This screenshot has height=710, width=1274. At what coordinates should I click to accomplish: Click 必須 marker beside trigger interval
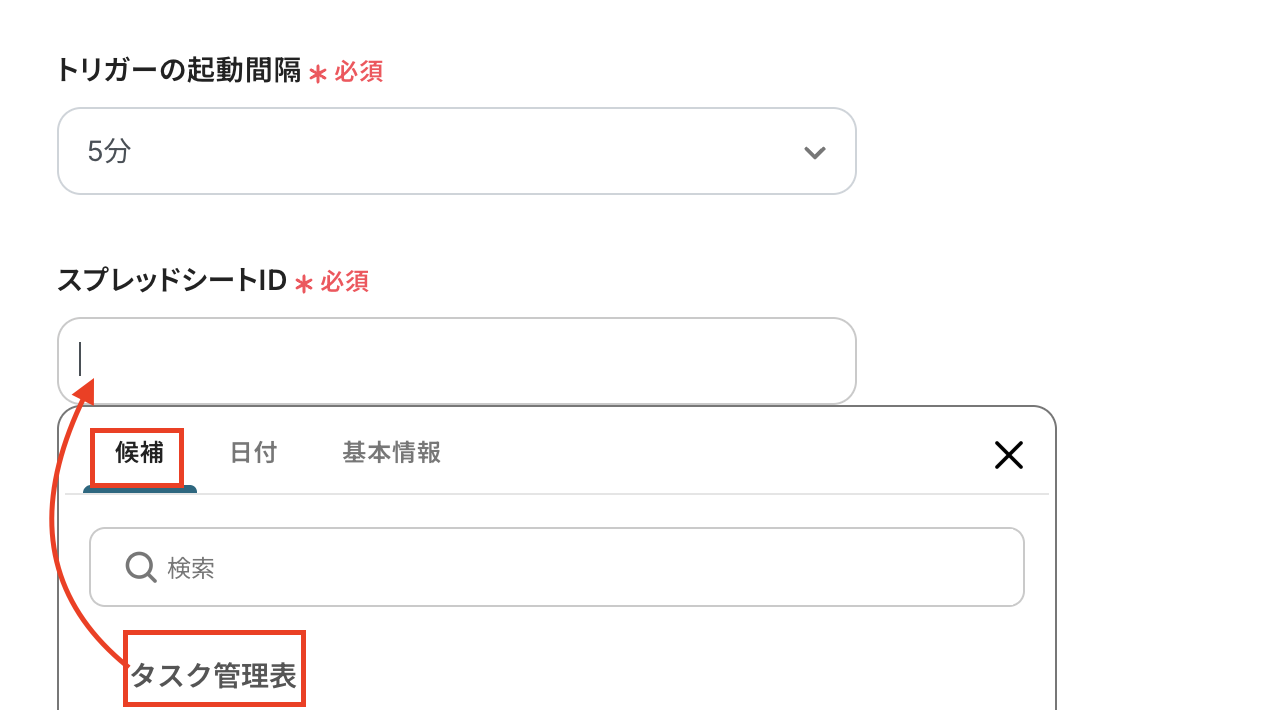tap(359, 72)
